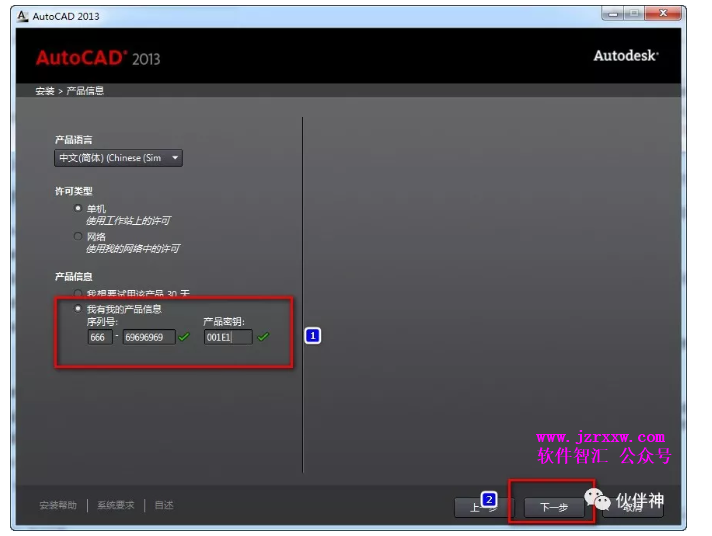Click the 许可类型 heading
This screenshot has height=536, width=712.
74,191
